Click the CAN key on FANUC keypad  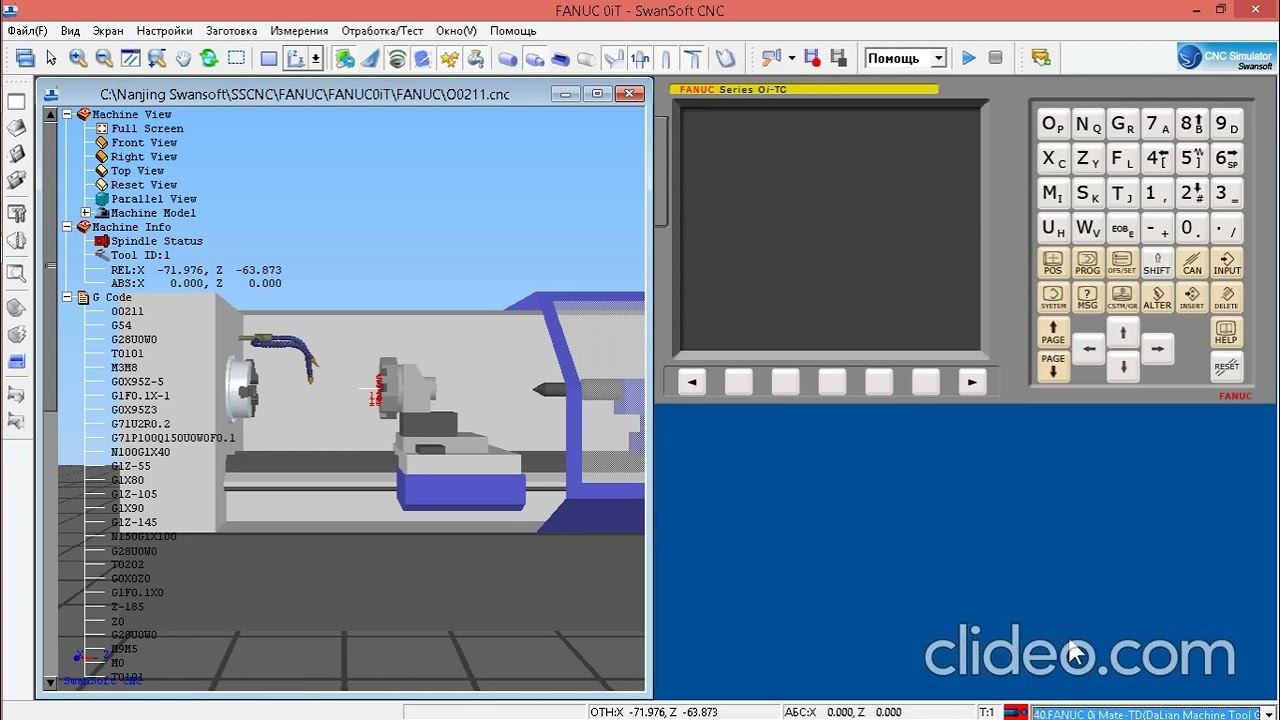tap(1192, 264)
